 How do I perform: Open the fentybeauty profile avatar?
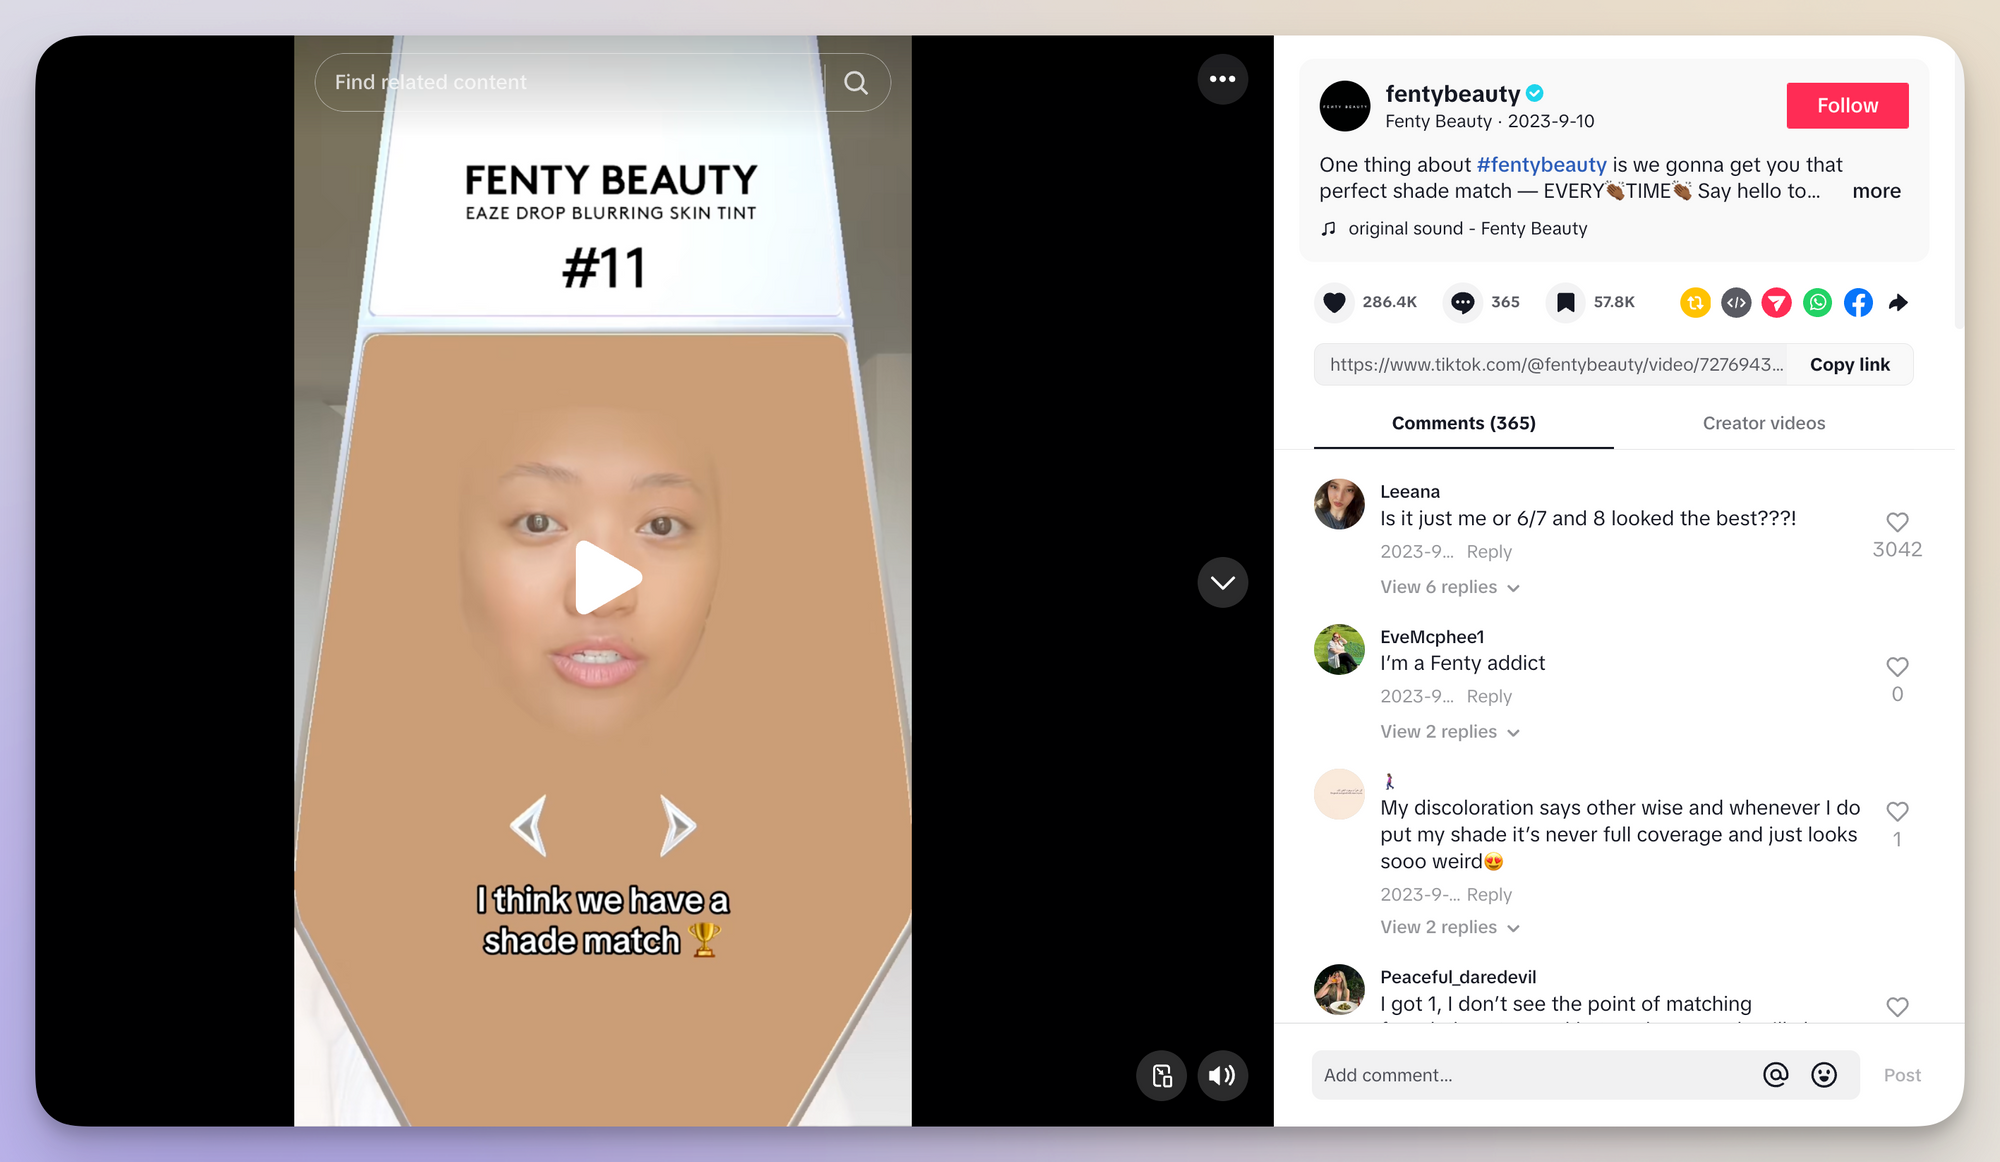pyautogui.click(x=1345, y=106)
